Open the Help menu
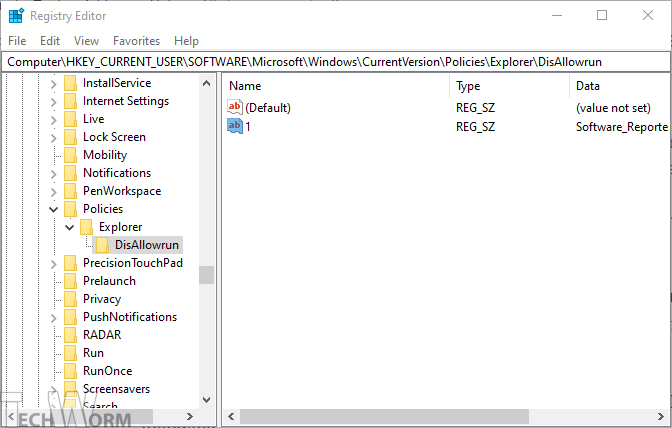The image size is (672, 428). click(x=186, y=41)
